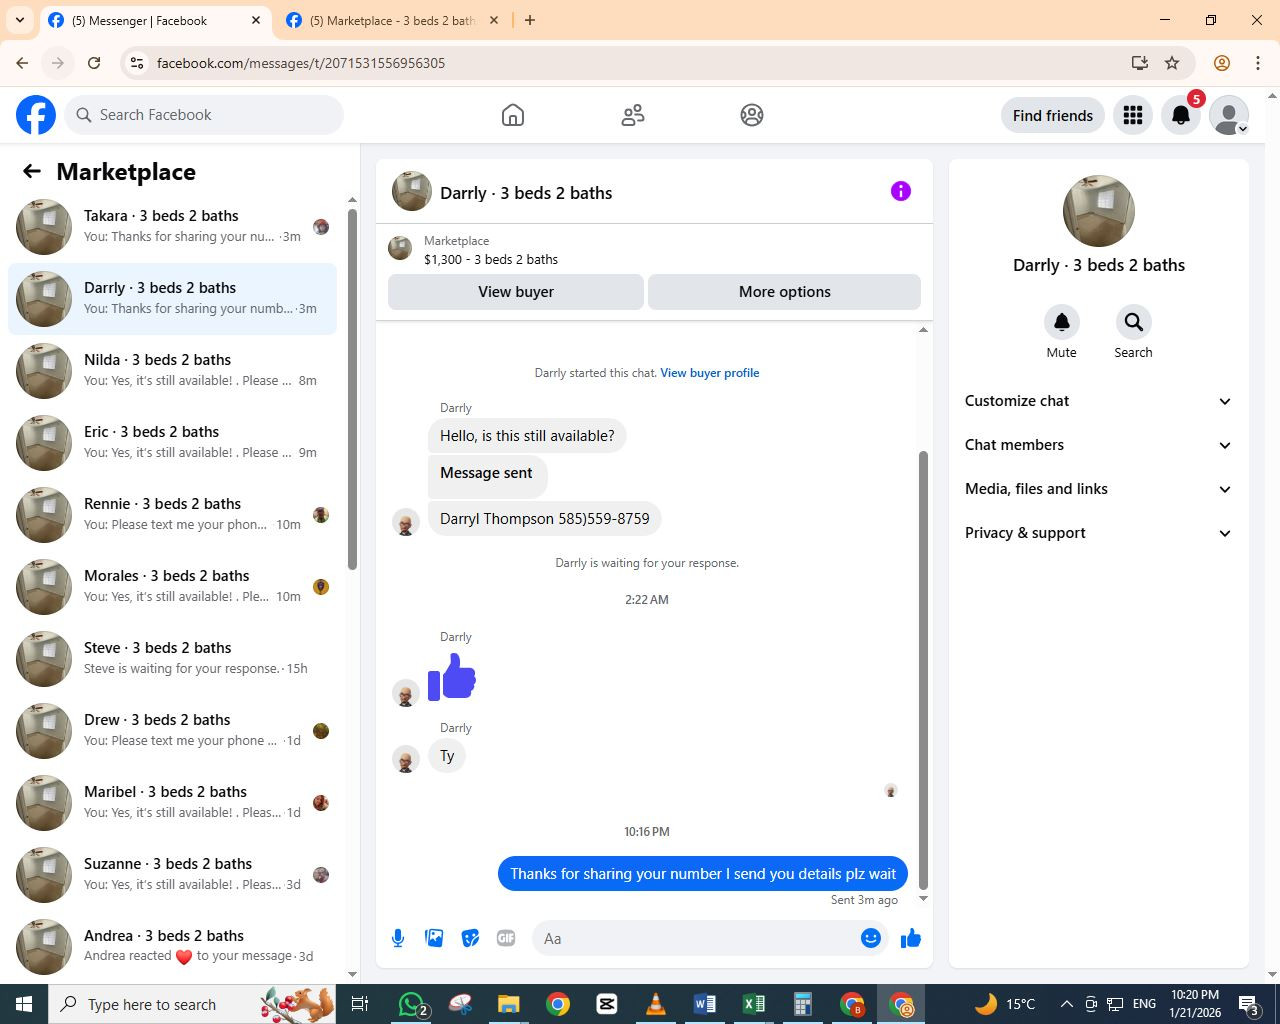Open the Takara 3 beds 2 baths chat

[x=172, y=227]
